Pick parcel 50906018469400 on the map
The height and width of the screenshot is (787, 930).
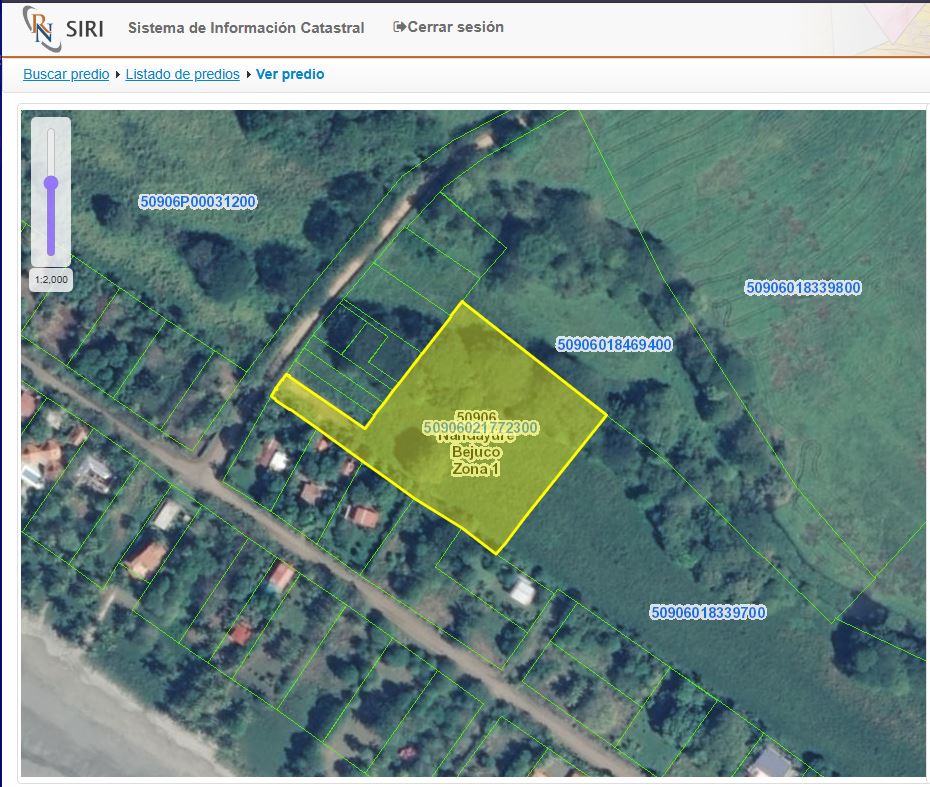614,345
